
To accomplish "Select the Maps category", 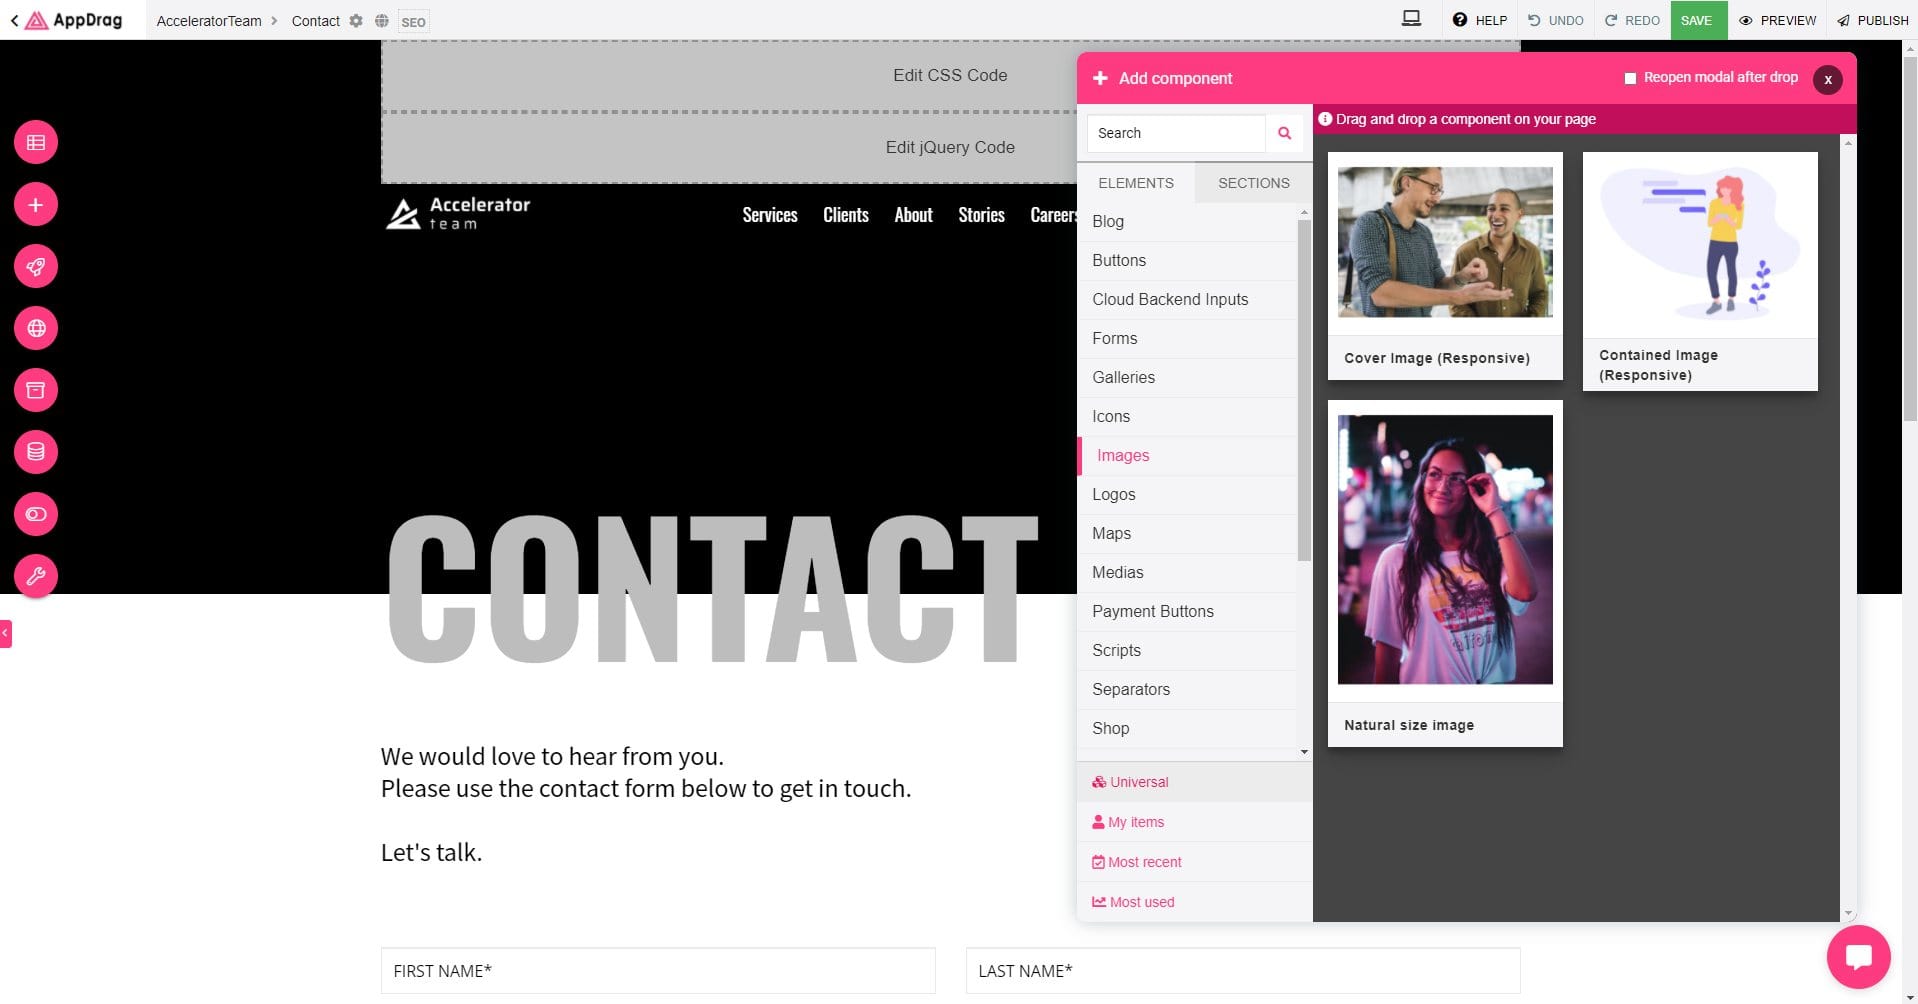I will [x=1187, y=534].
